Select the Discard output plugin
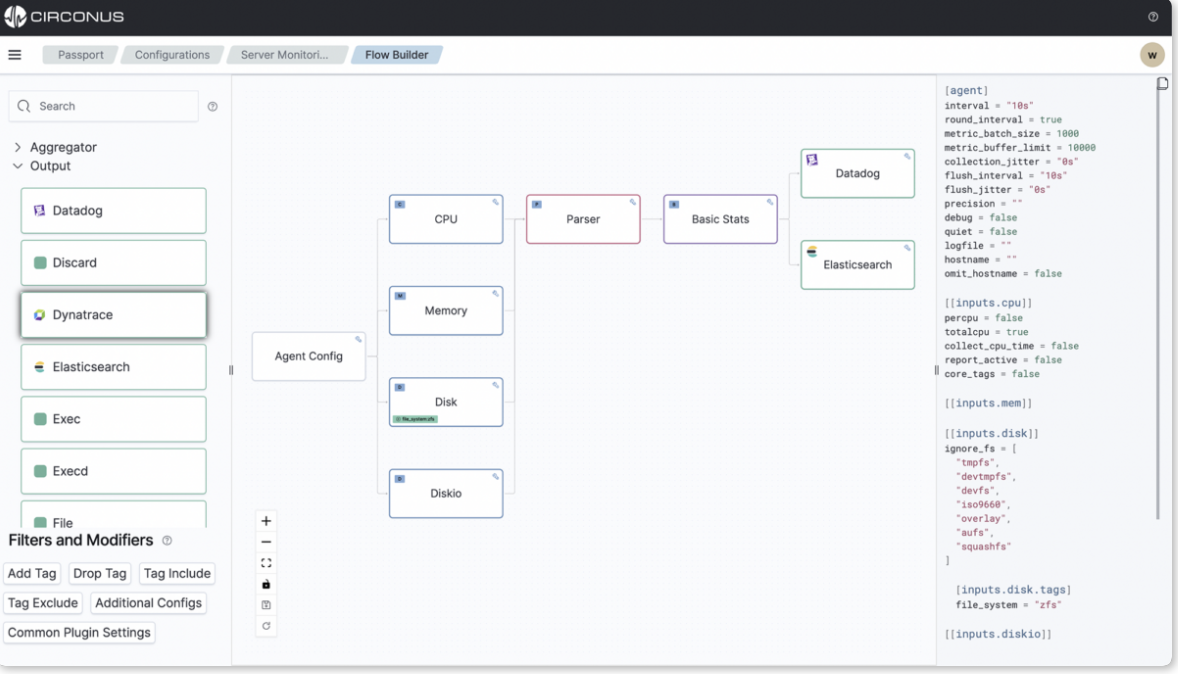 pyautogui.click(x=113, y=263)
